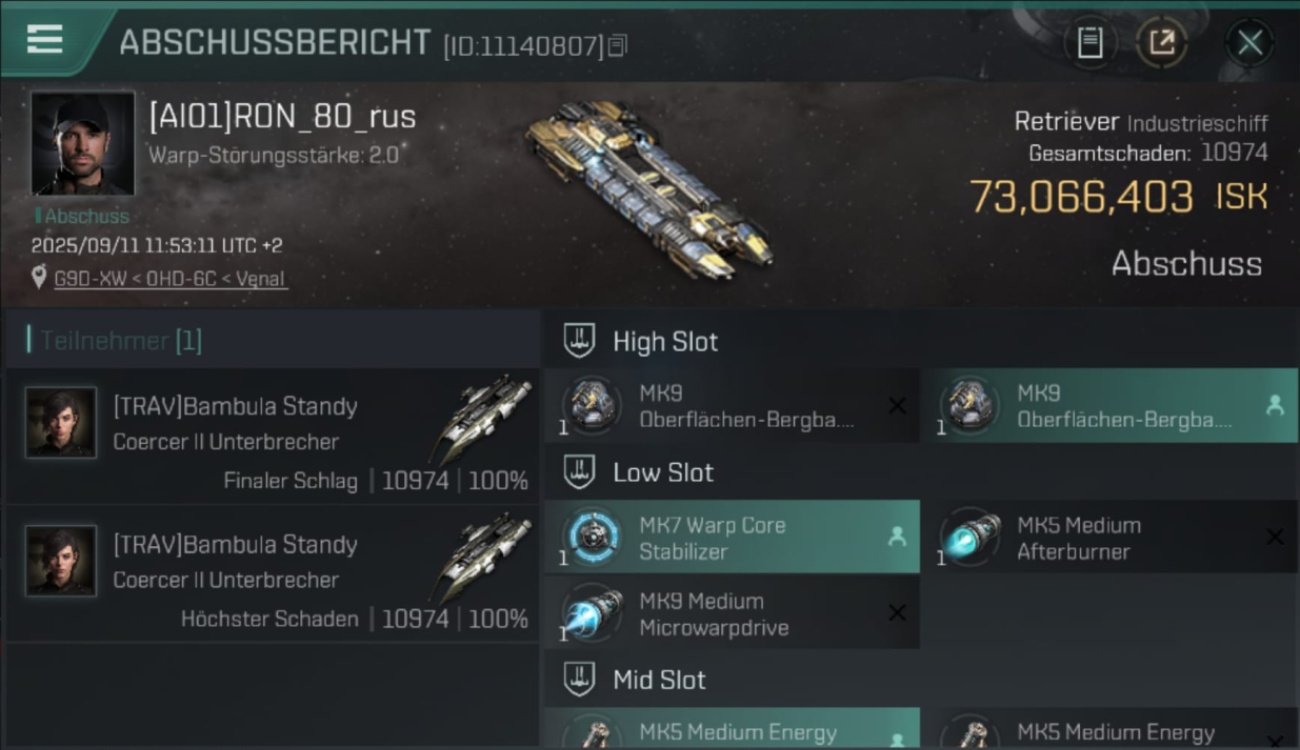1300x750 pixels.
Task: Select the dropped MK9 Oberflächen-Bergbau module
Action: (x=1108, y=406)
